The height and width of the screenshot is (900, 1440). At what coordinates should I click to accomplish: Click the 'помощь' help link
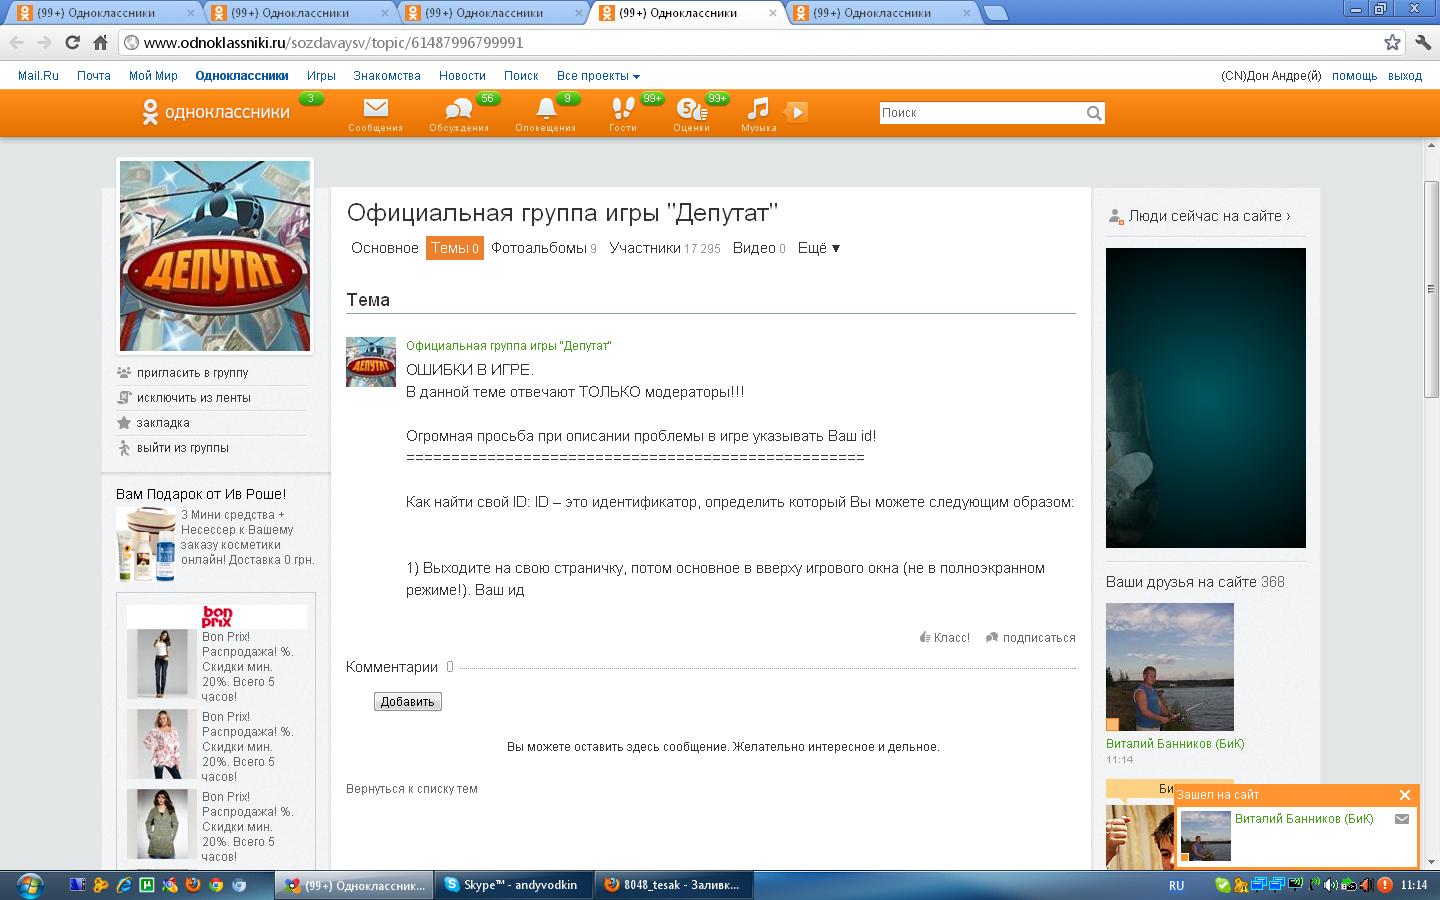click(1354, 76)
